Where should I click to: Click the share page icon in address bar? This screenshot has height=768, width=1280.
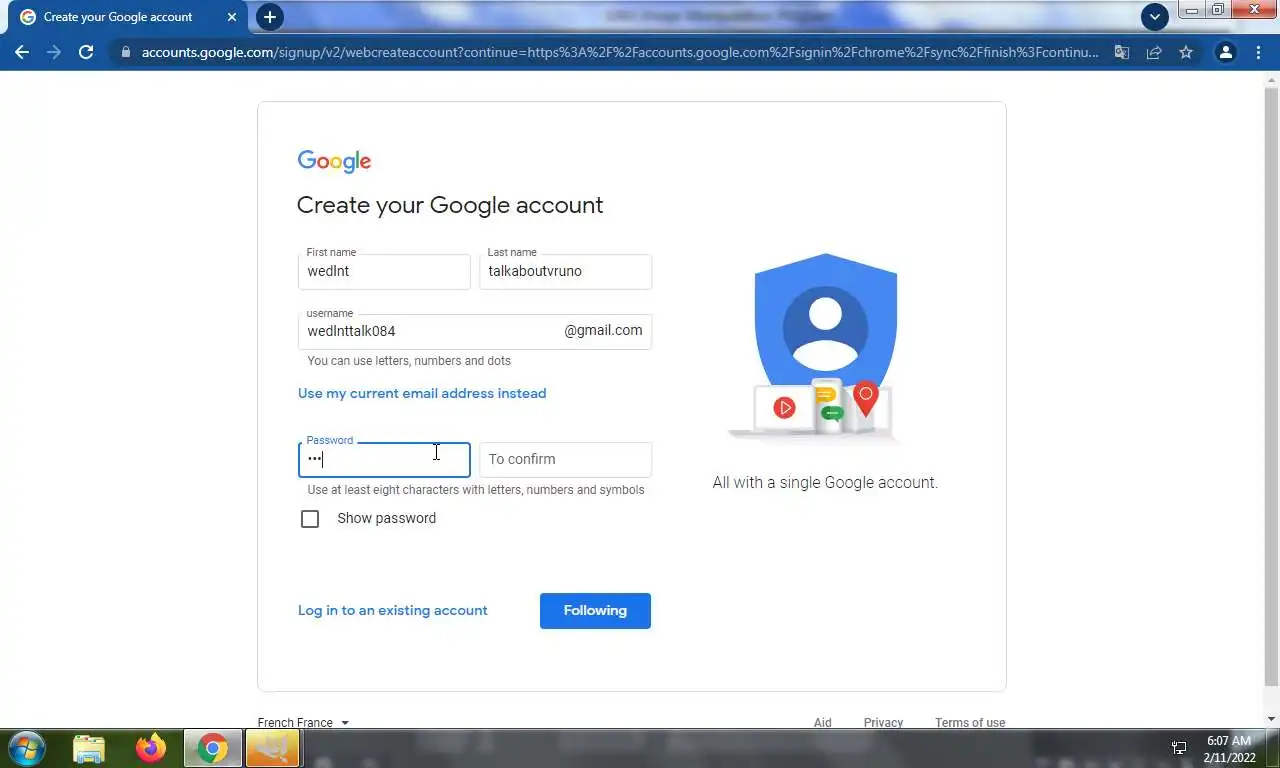1154,52
